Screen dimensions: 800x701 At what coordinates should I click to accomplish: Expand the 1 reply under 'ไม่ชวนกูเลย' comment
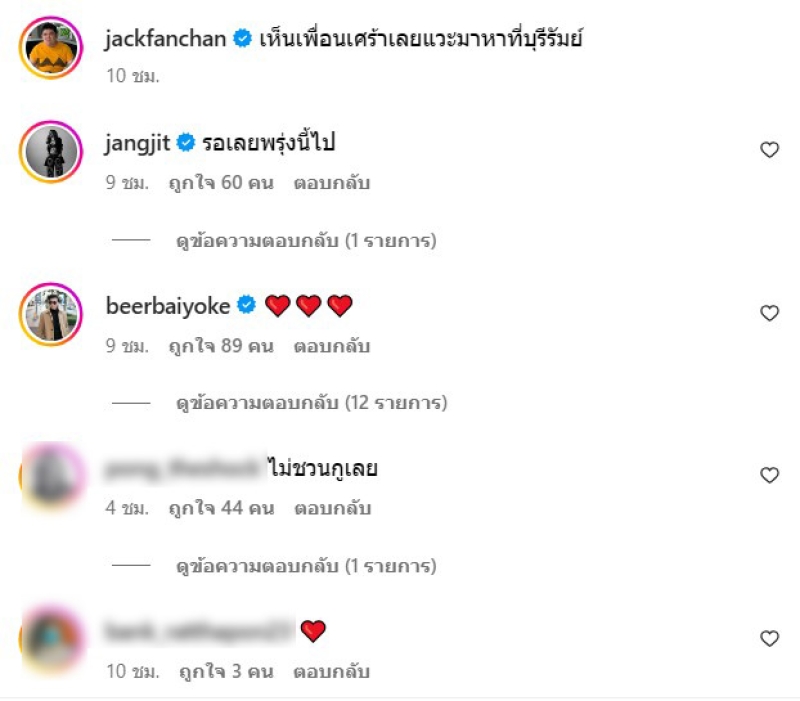[x=306, y=566]
